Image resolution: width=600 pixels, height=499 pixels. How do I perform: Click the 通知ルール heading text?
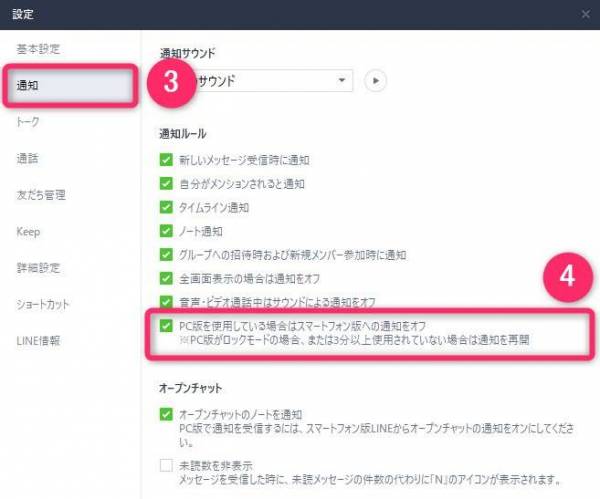click(183, 134)
